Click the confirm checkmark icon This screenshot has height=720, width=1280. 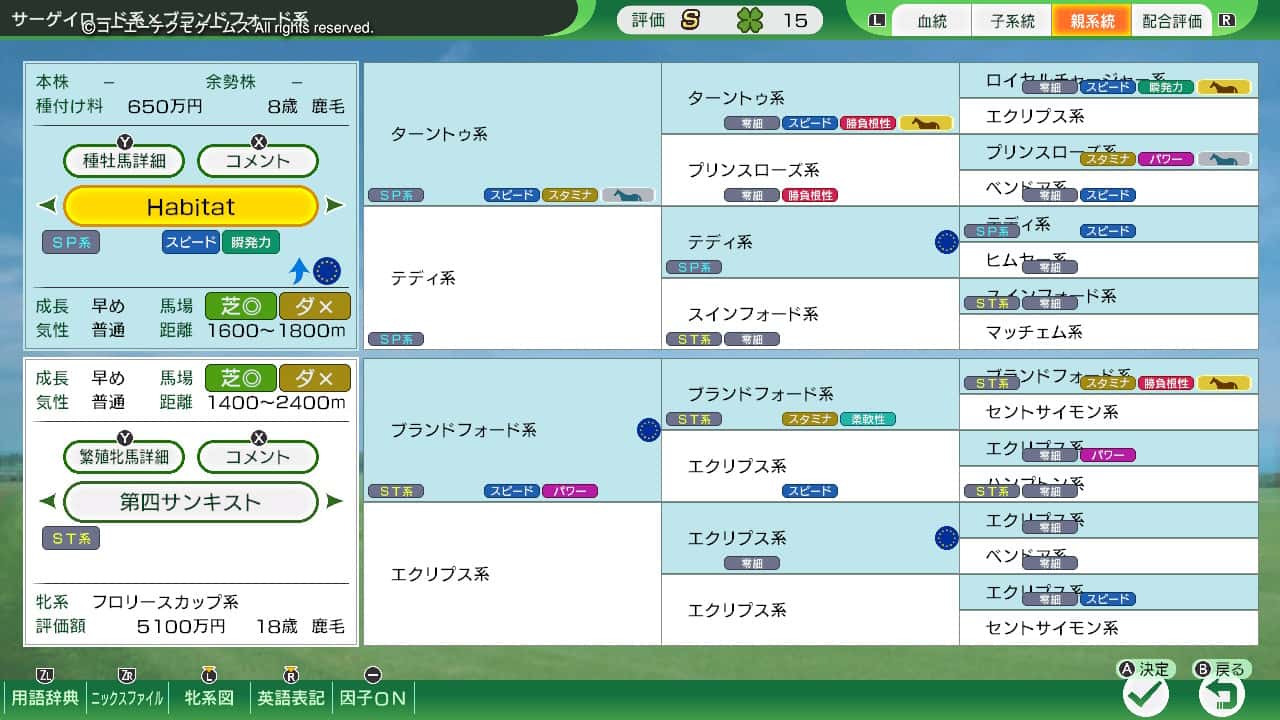click(1145, 694)
